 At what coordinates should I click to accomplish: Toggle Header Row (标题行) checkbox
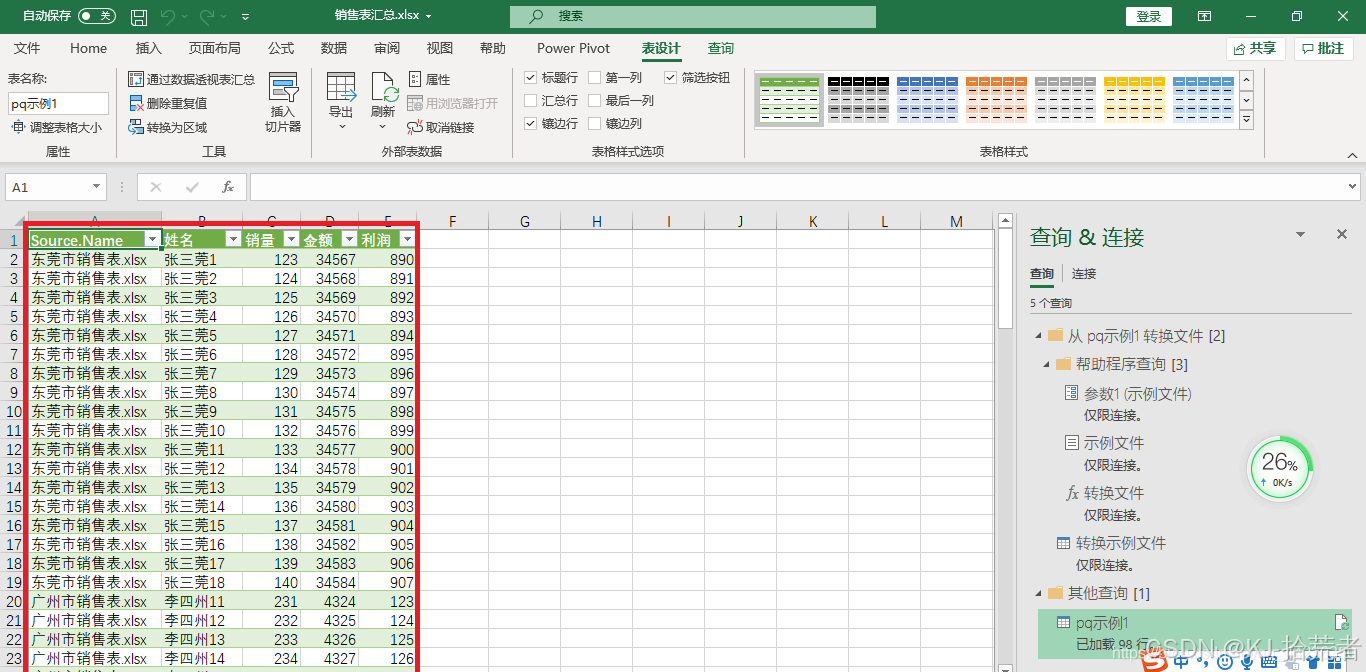pyautogui.click(x=531, y=77)
